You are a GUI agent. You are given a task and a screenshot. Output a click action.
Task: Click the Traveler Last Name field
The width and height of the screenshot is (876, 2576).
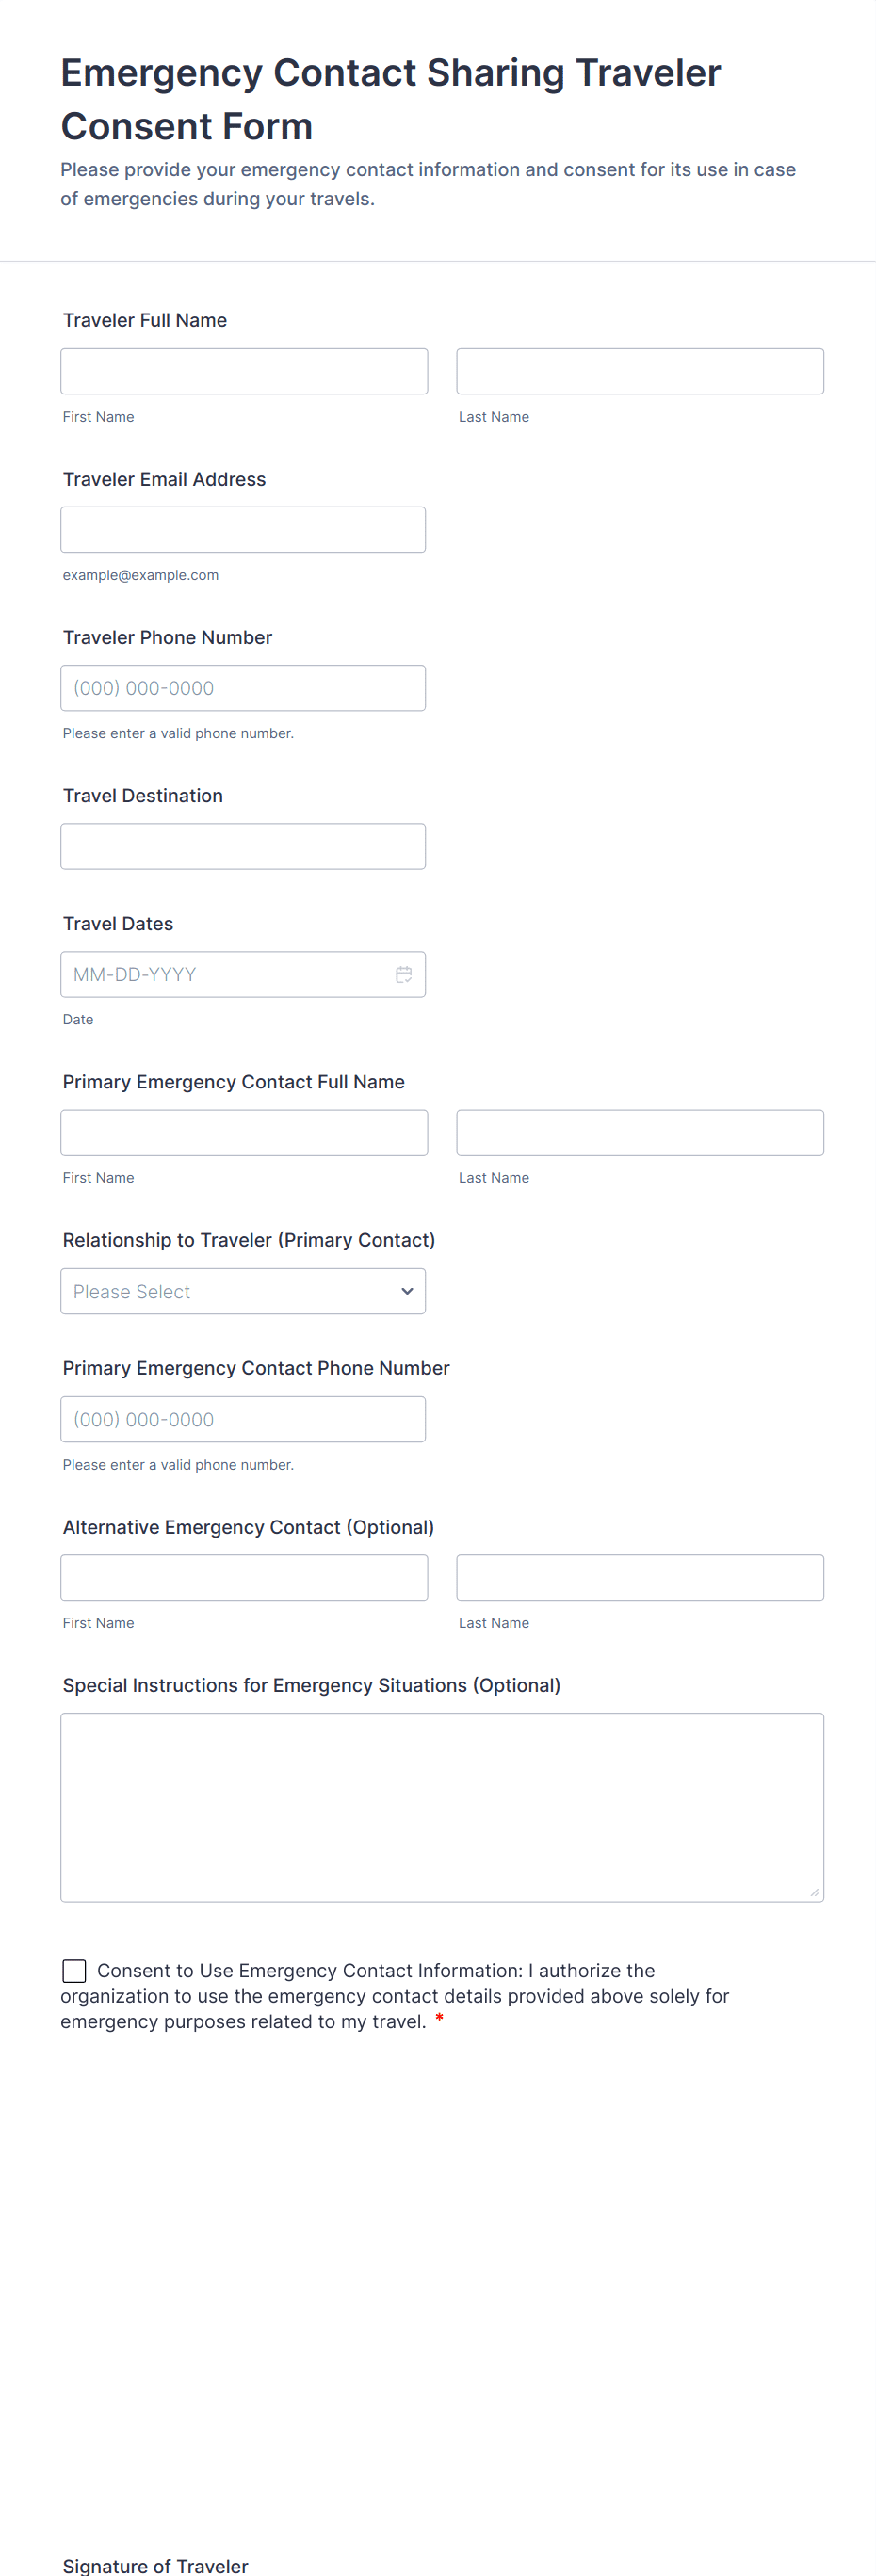point(639,371)
